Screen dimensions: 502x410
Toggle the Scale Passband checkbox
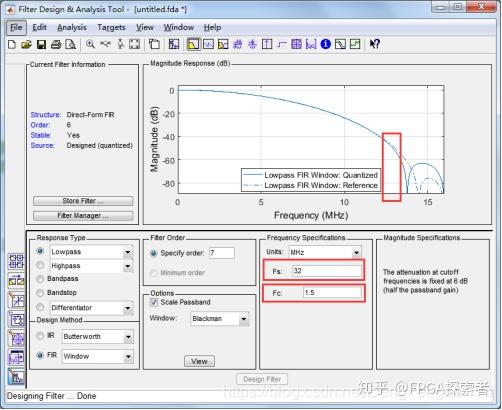tap(154, 302)
